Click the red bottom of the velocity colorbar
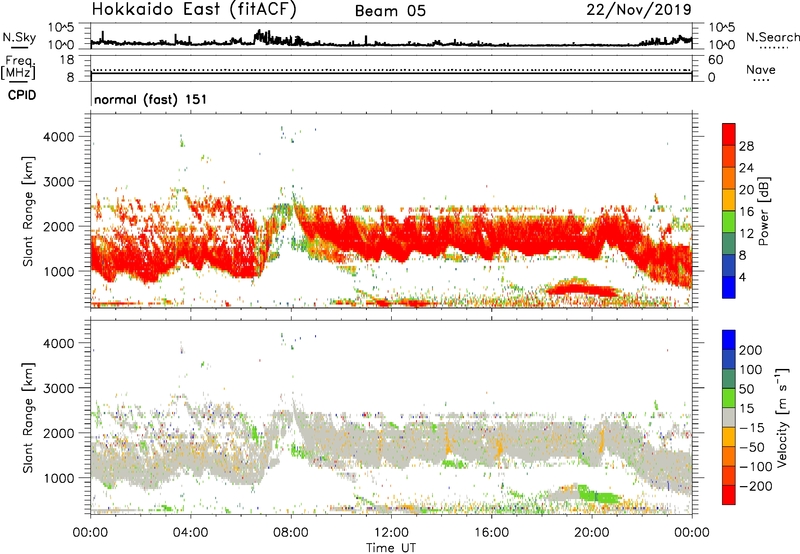This screenshot has height=554, width=800. click(729, 495)
